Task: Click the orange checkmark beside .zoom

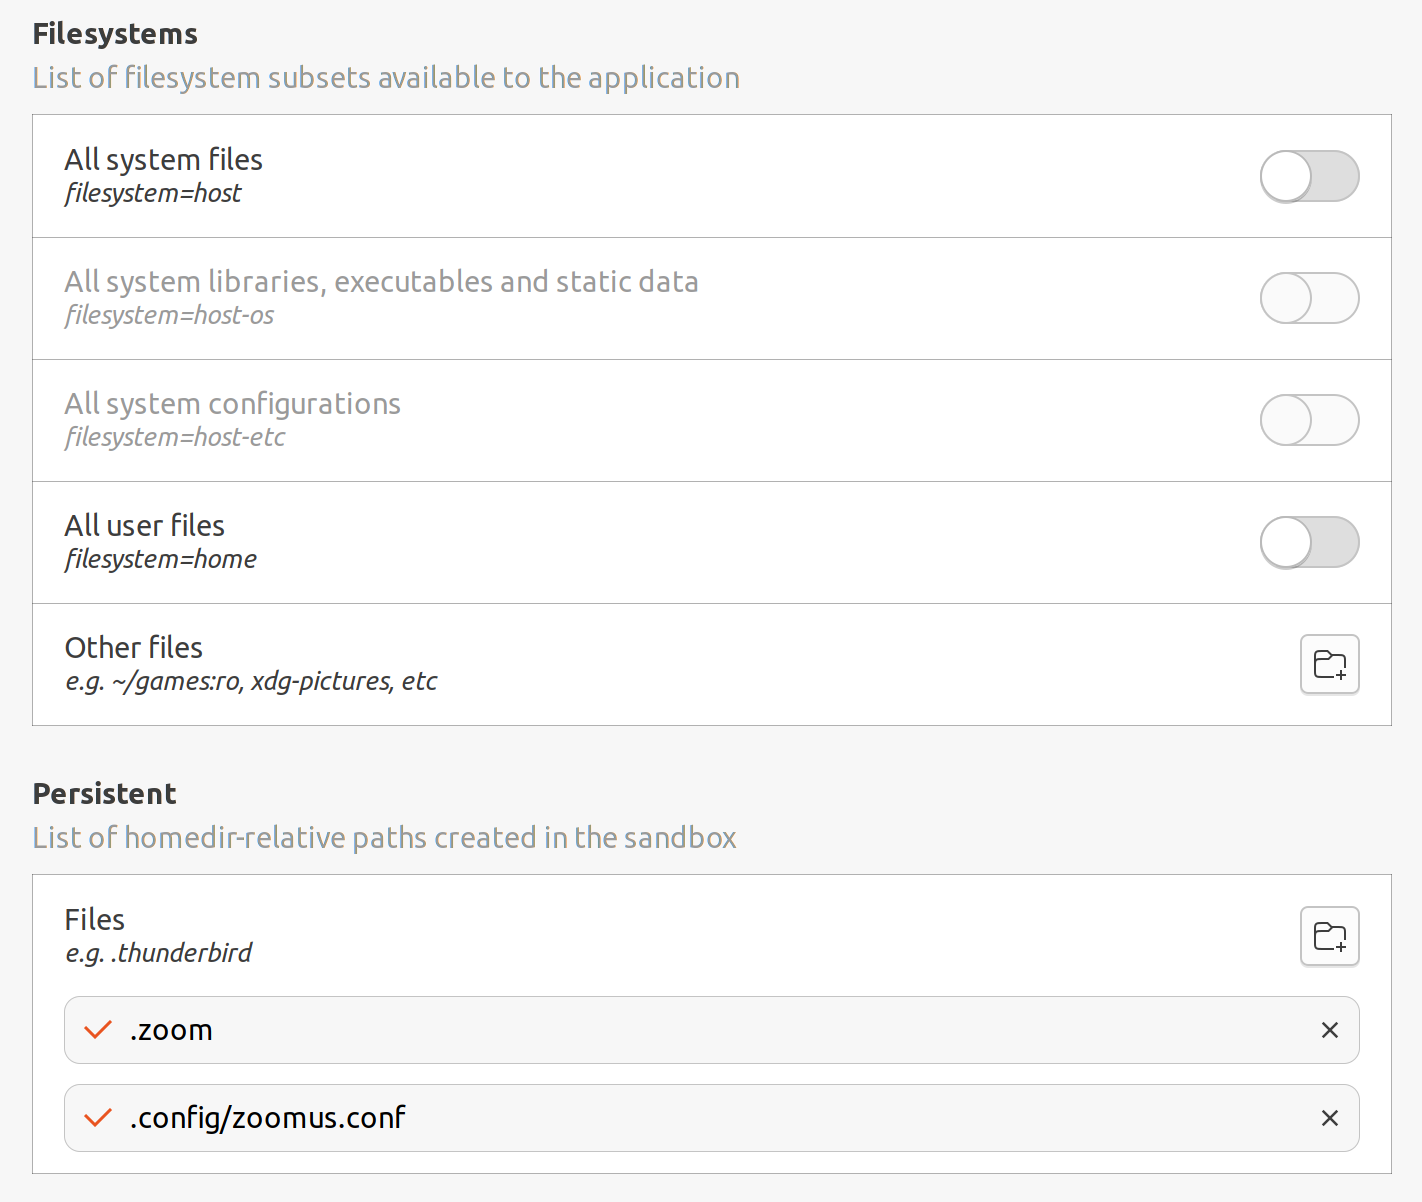Action: click(x=97, y=1030)
